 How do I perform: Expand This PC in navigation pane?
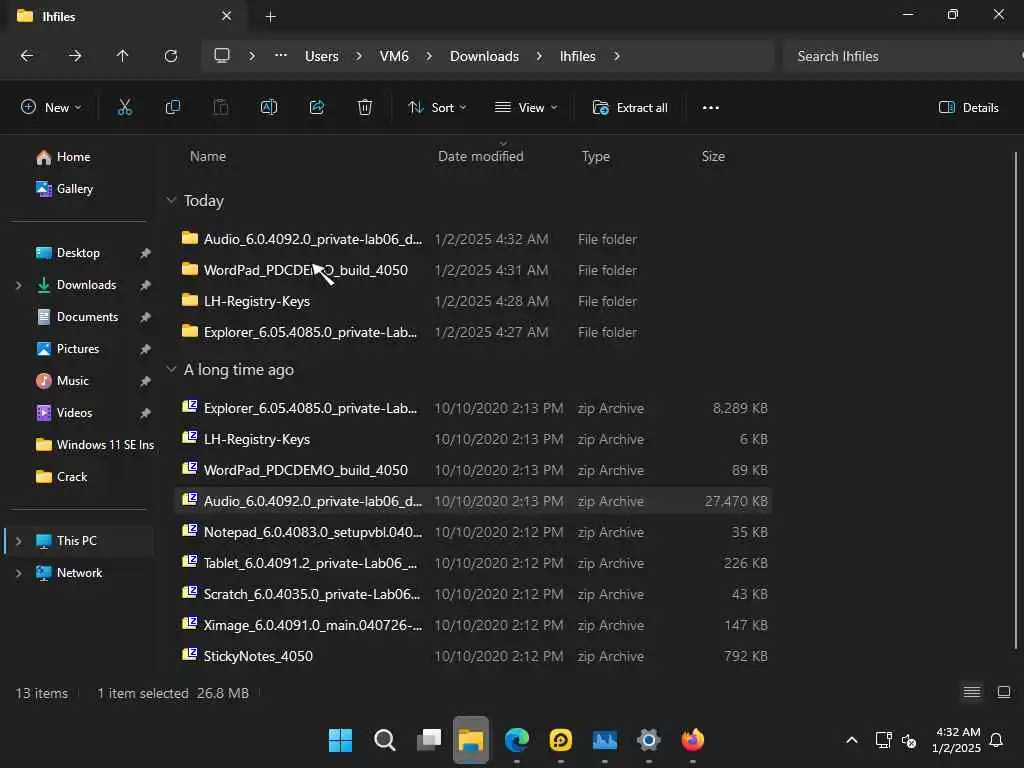point(18,541)
